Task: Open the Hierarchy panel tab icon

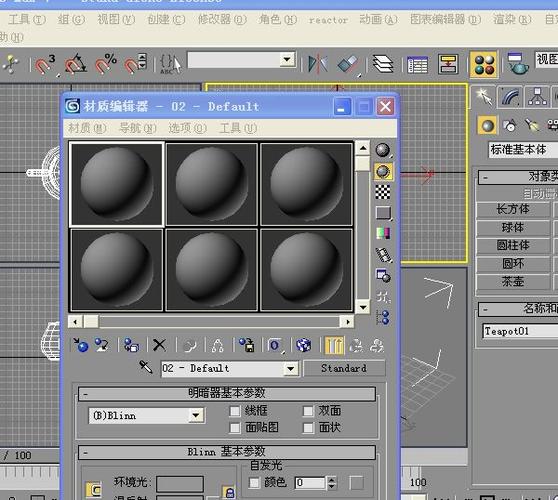Action: coord(537,97)
